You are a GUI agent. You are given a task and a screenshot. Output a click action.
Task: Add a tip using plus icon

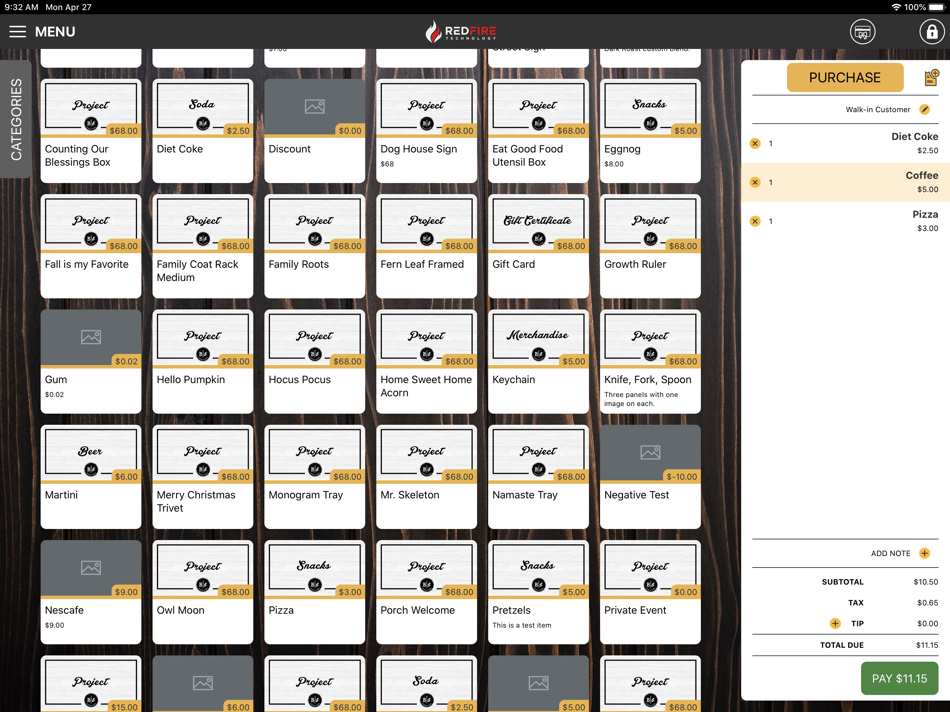[x=835, y=624]
